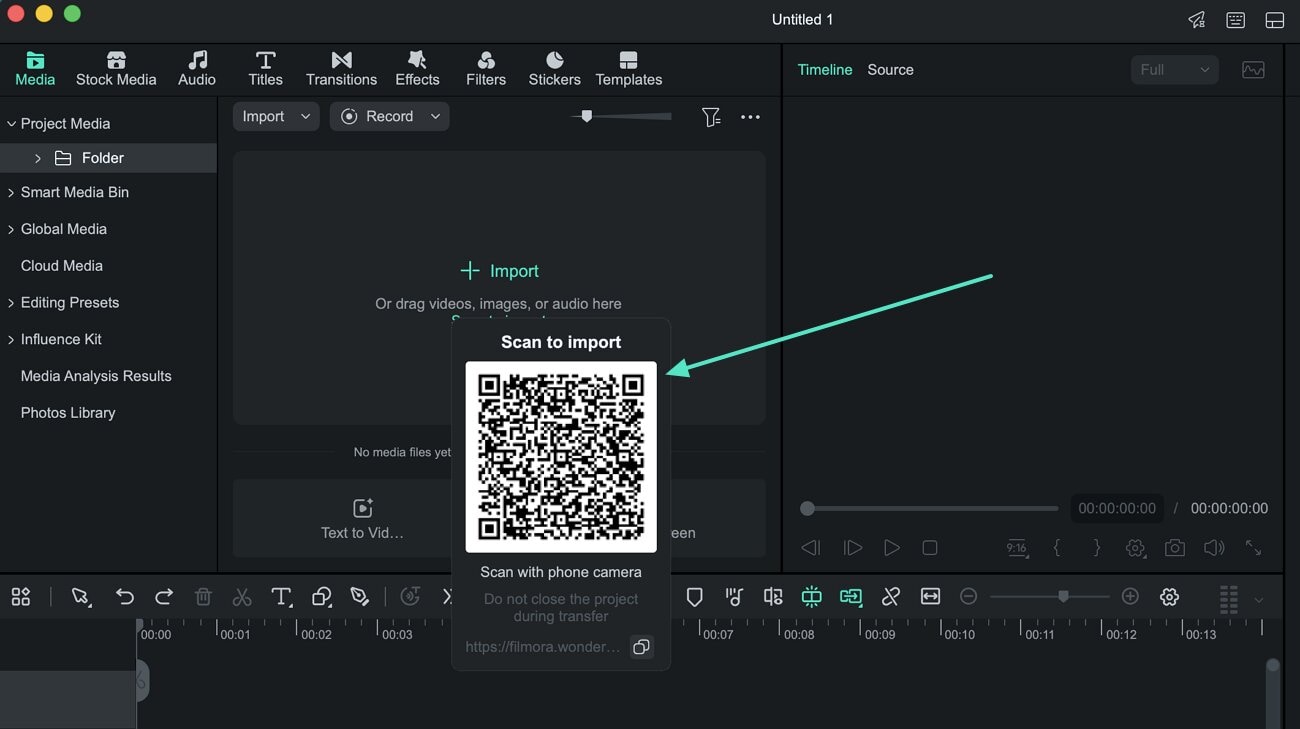
Task: Open the Filters tab
Action: pyautogui.click(x=486, y=69)
